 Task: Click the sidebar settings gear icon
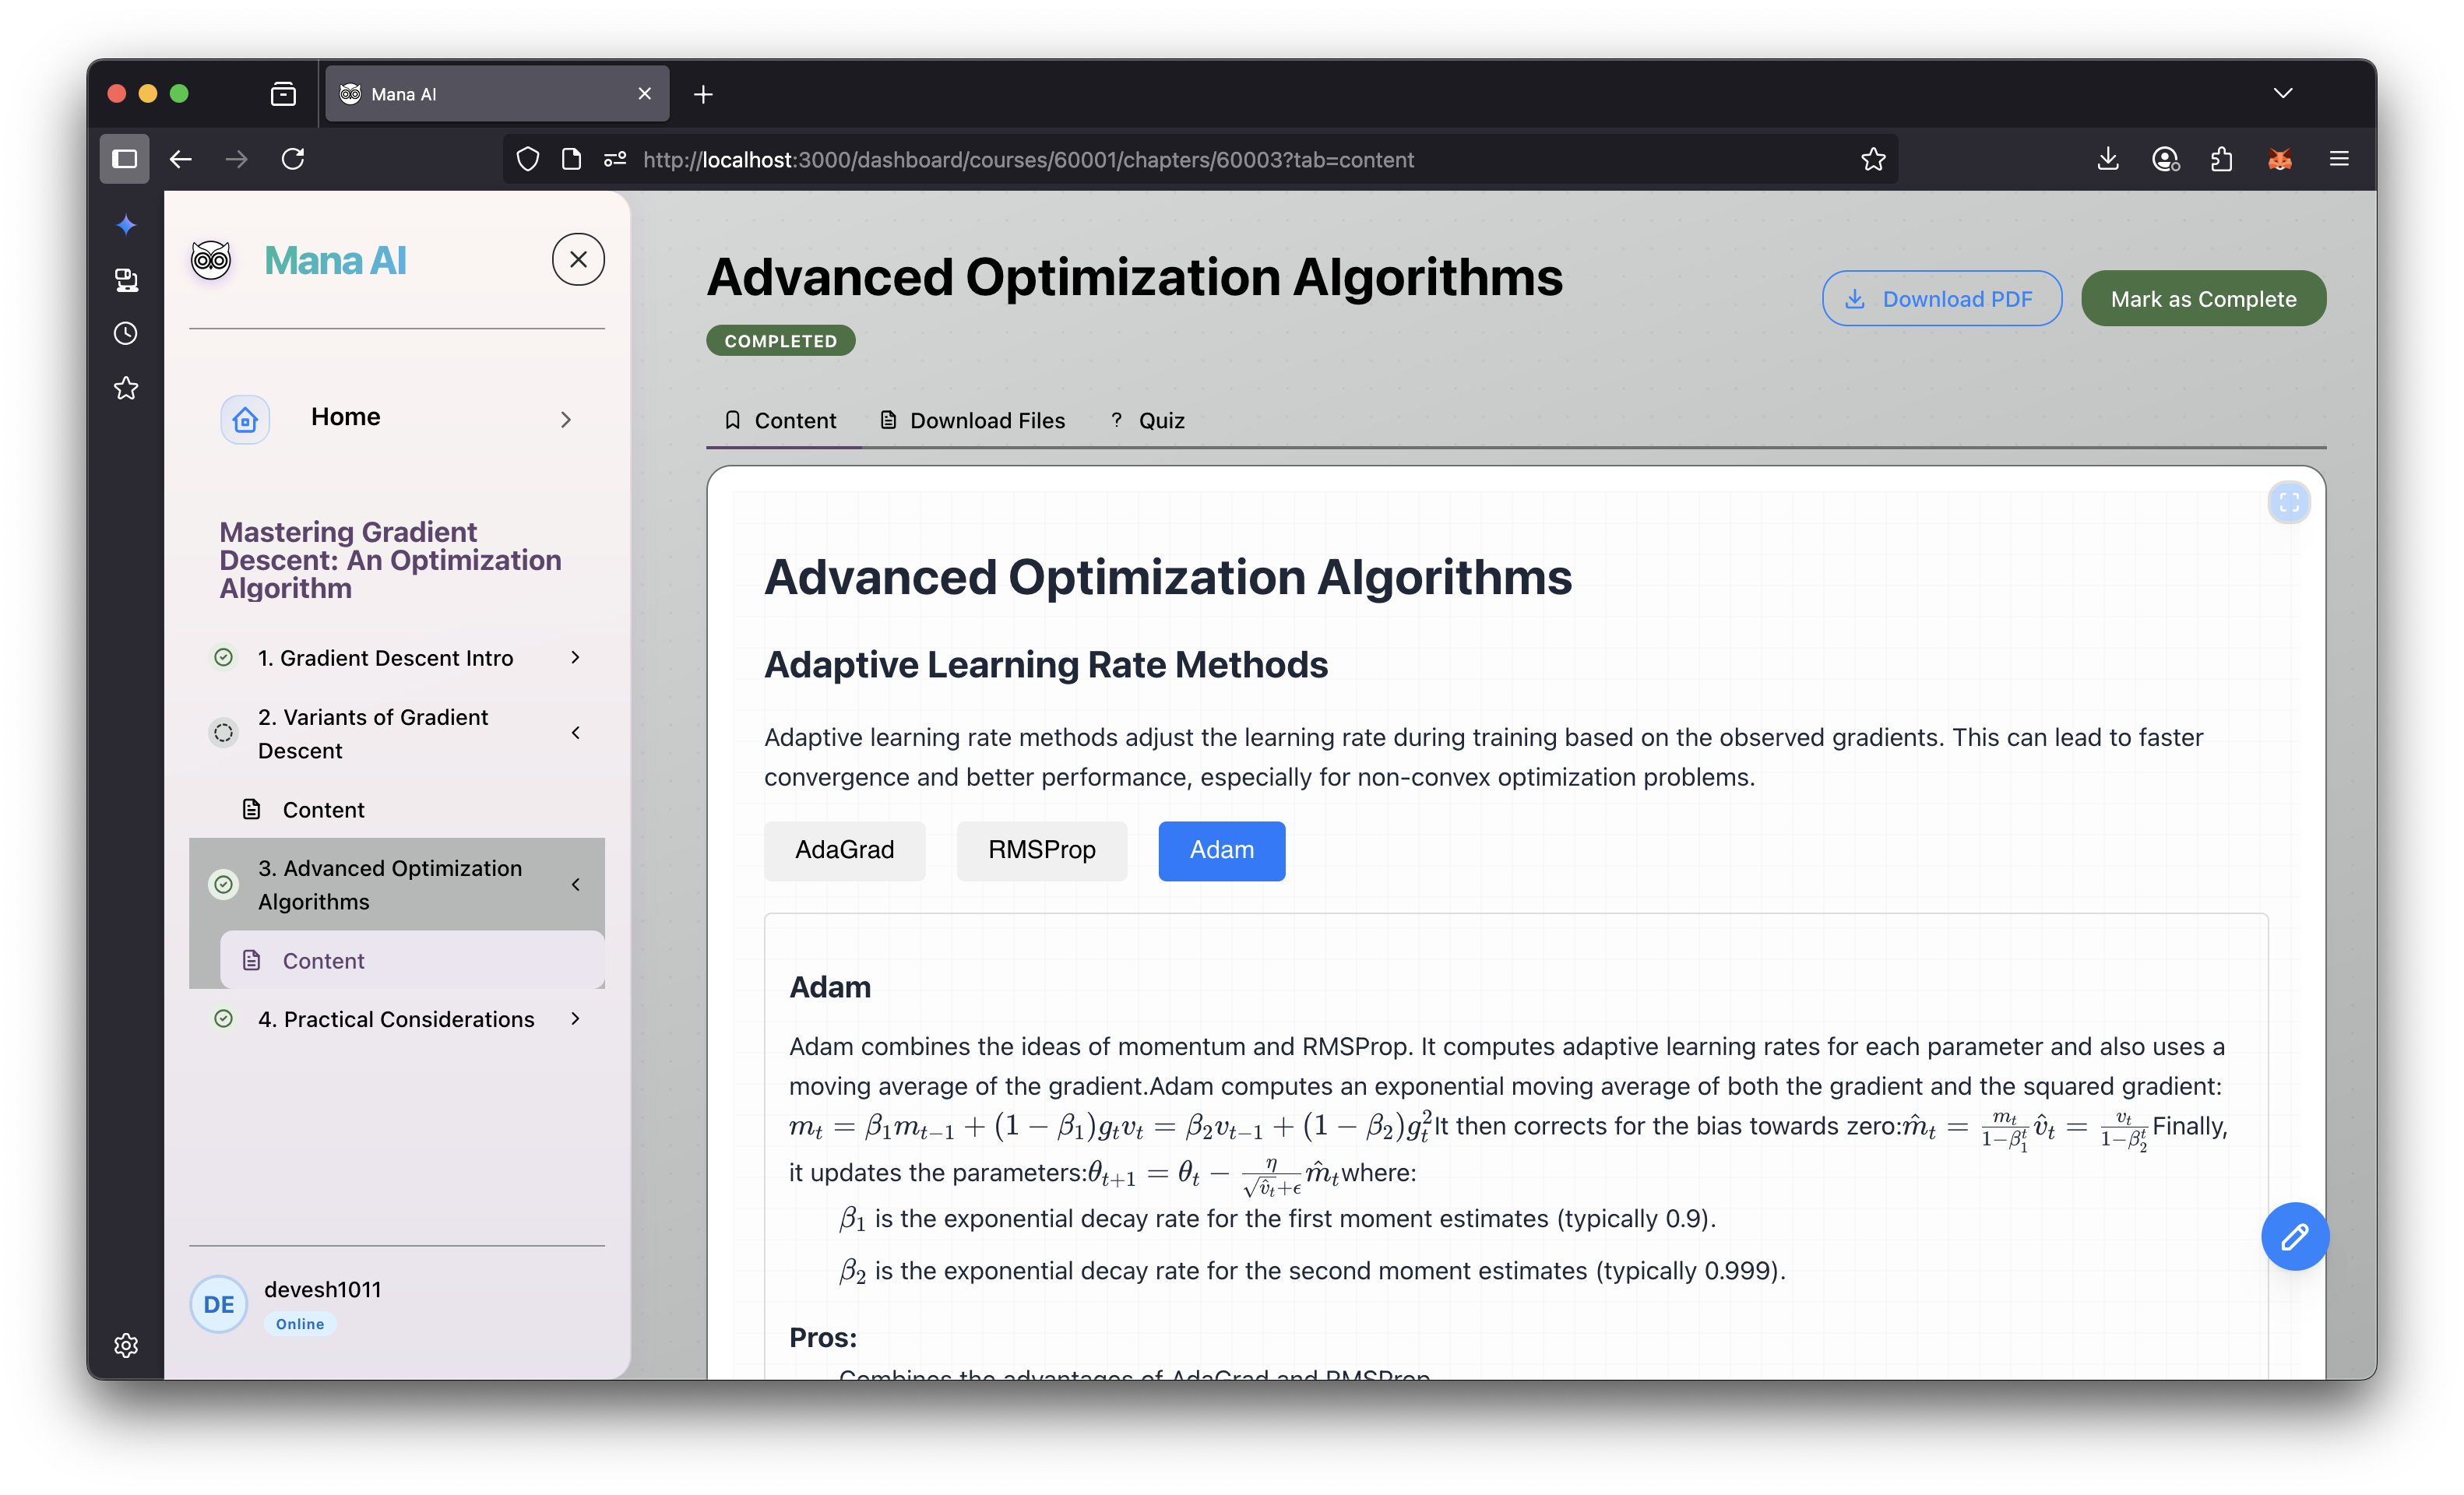coord(126,1345)
